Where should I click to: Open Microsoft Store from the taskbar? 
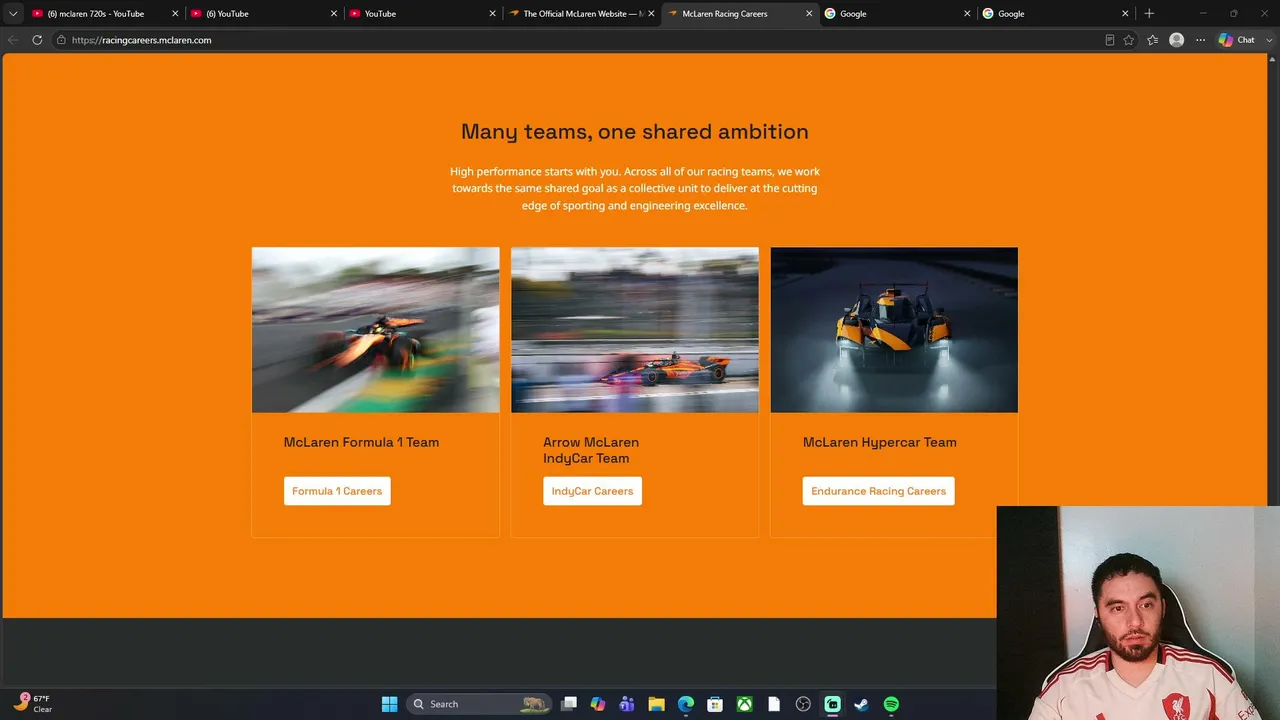(715, 704)
